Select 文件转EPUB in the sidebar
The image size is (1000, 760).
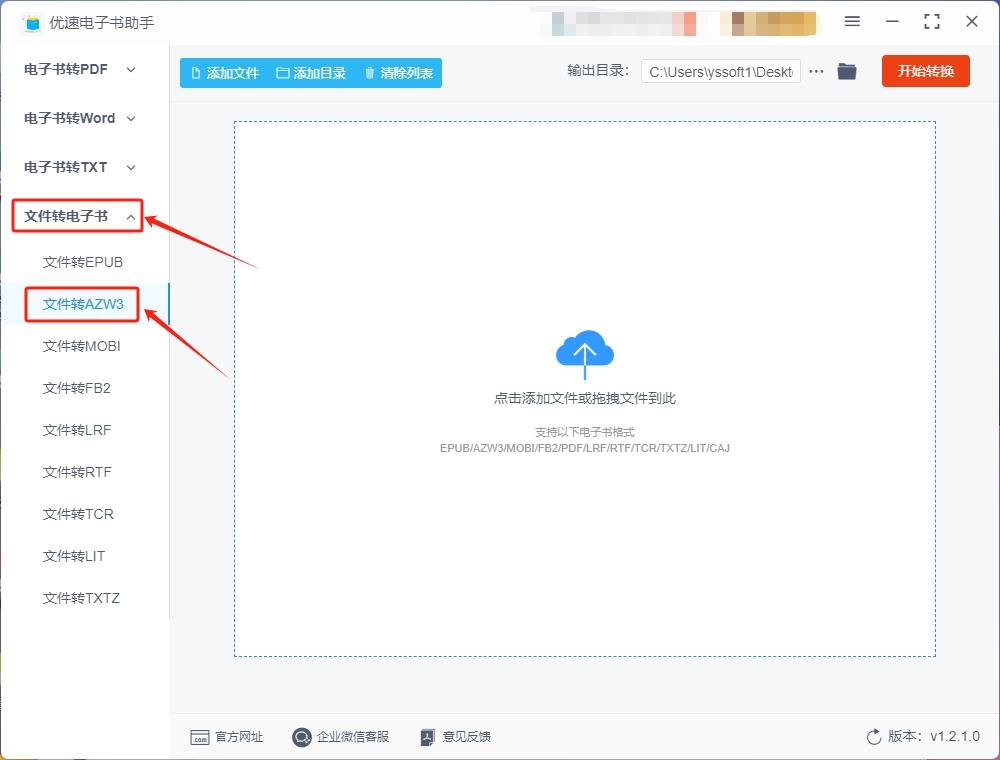82,261
